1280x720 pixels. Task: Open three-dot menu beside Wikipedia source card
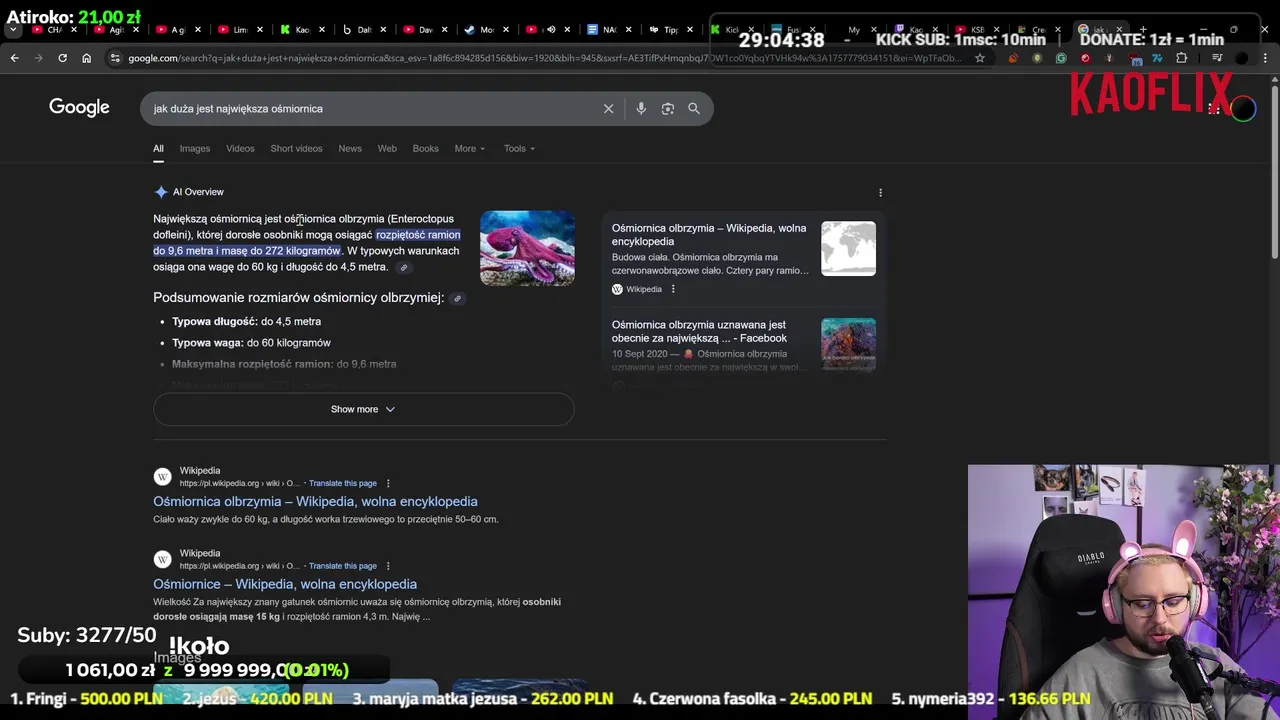pyautogui.click(x=673, y=289)
